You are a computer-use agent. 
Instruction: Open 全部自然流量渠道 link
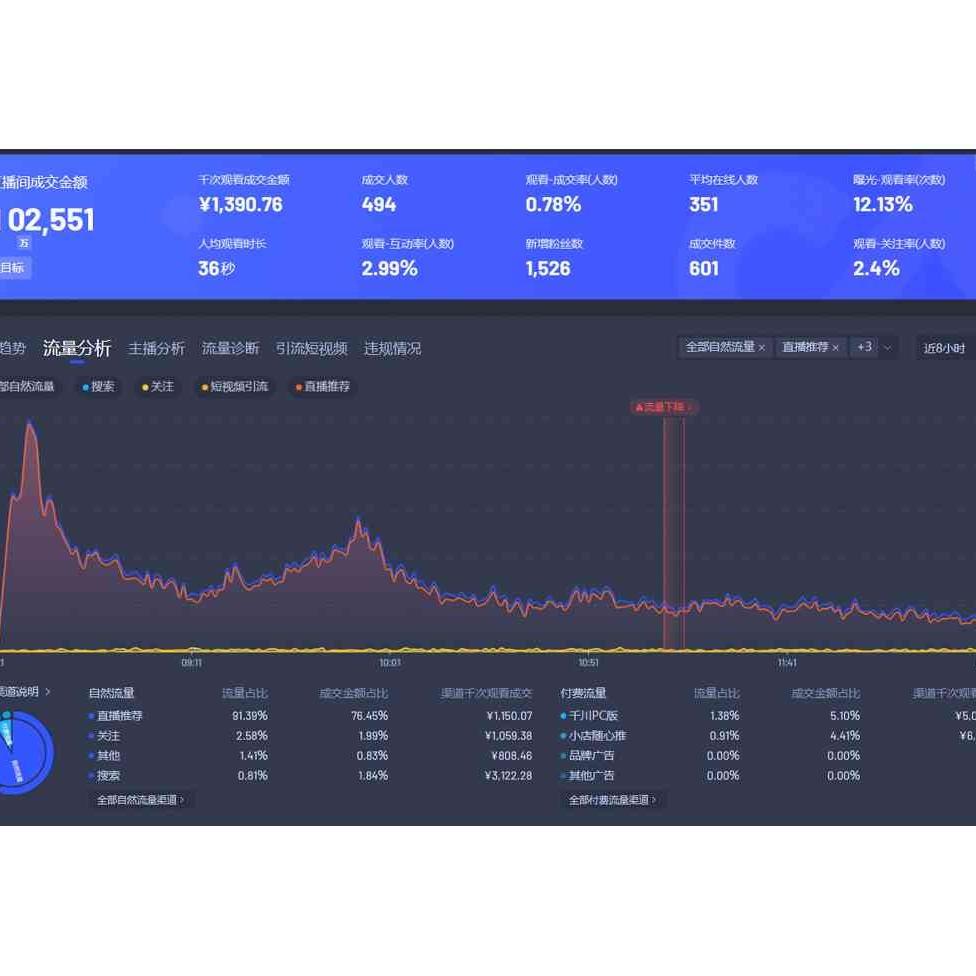[x=141, y=800]
